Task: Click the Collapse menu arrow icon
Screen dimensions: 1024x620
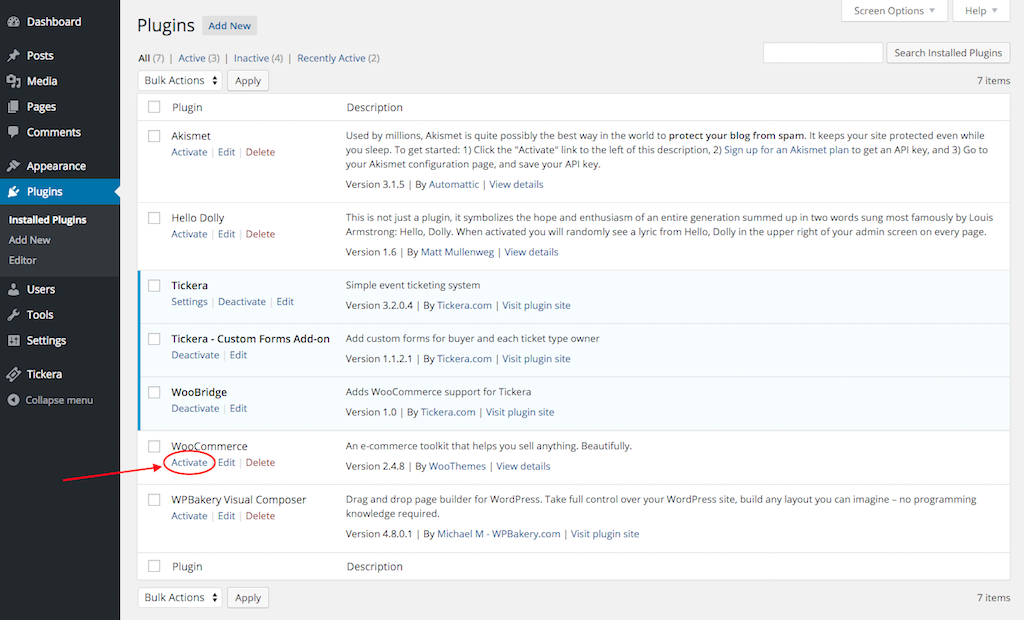Action: [13, 400]
